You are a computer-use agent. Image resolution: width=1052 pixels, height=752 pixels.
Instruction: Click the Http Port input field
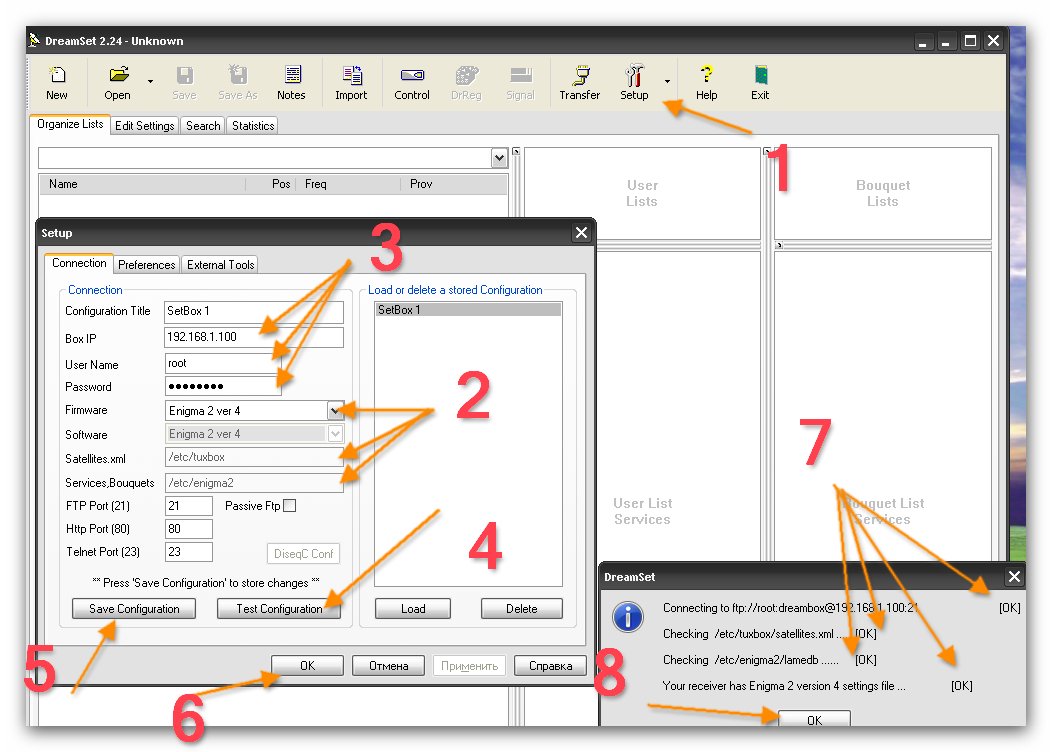189,529
